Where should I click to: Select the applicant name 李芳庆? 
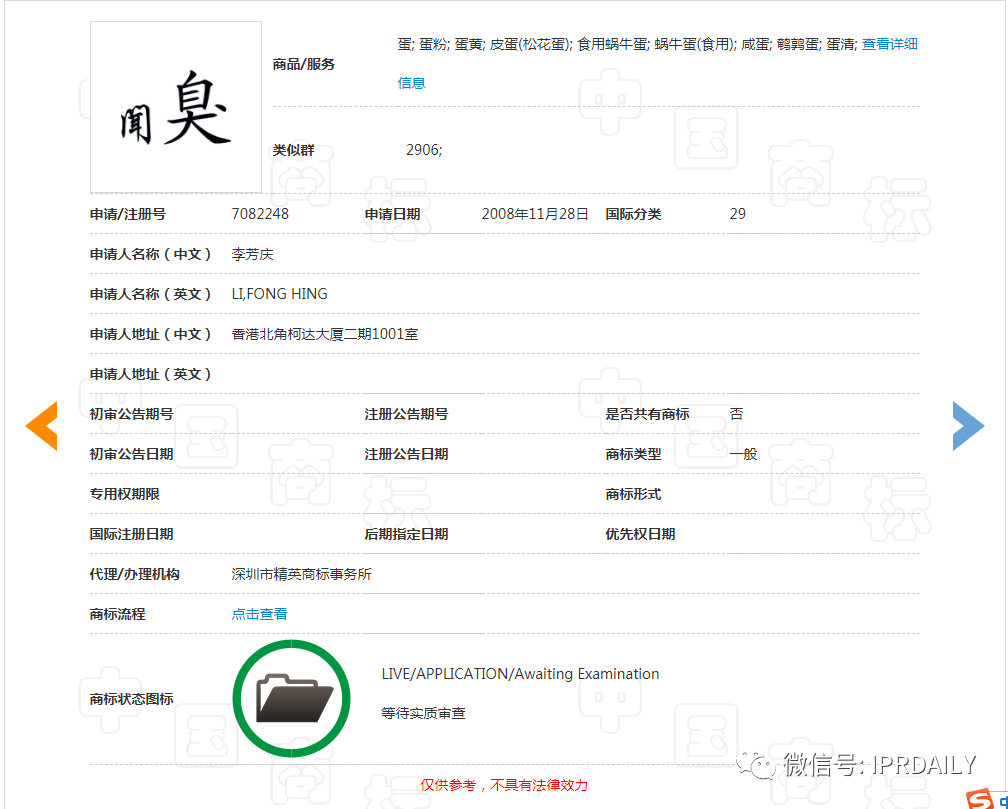253,253
